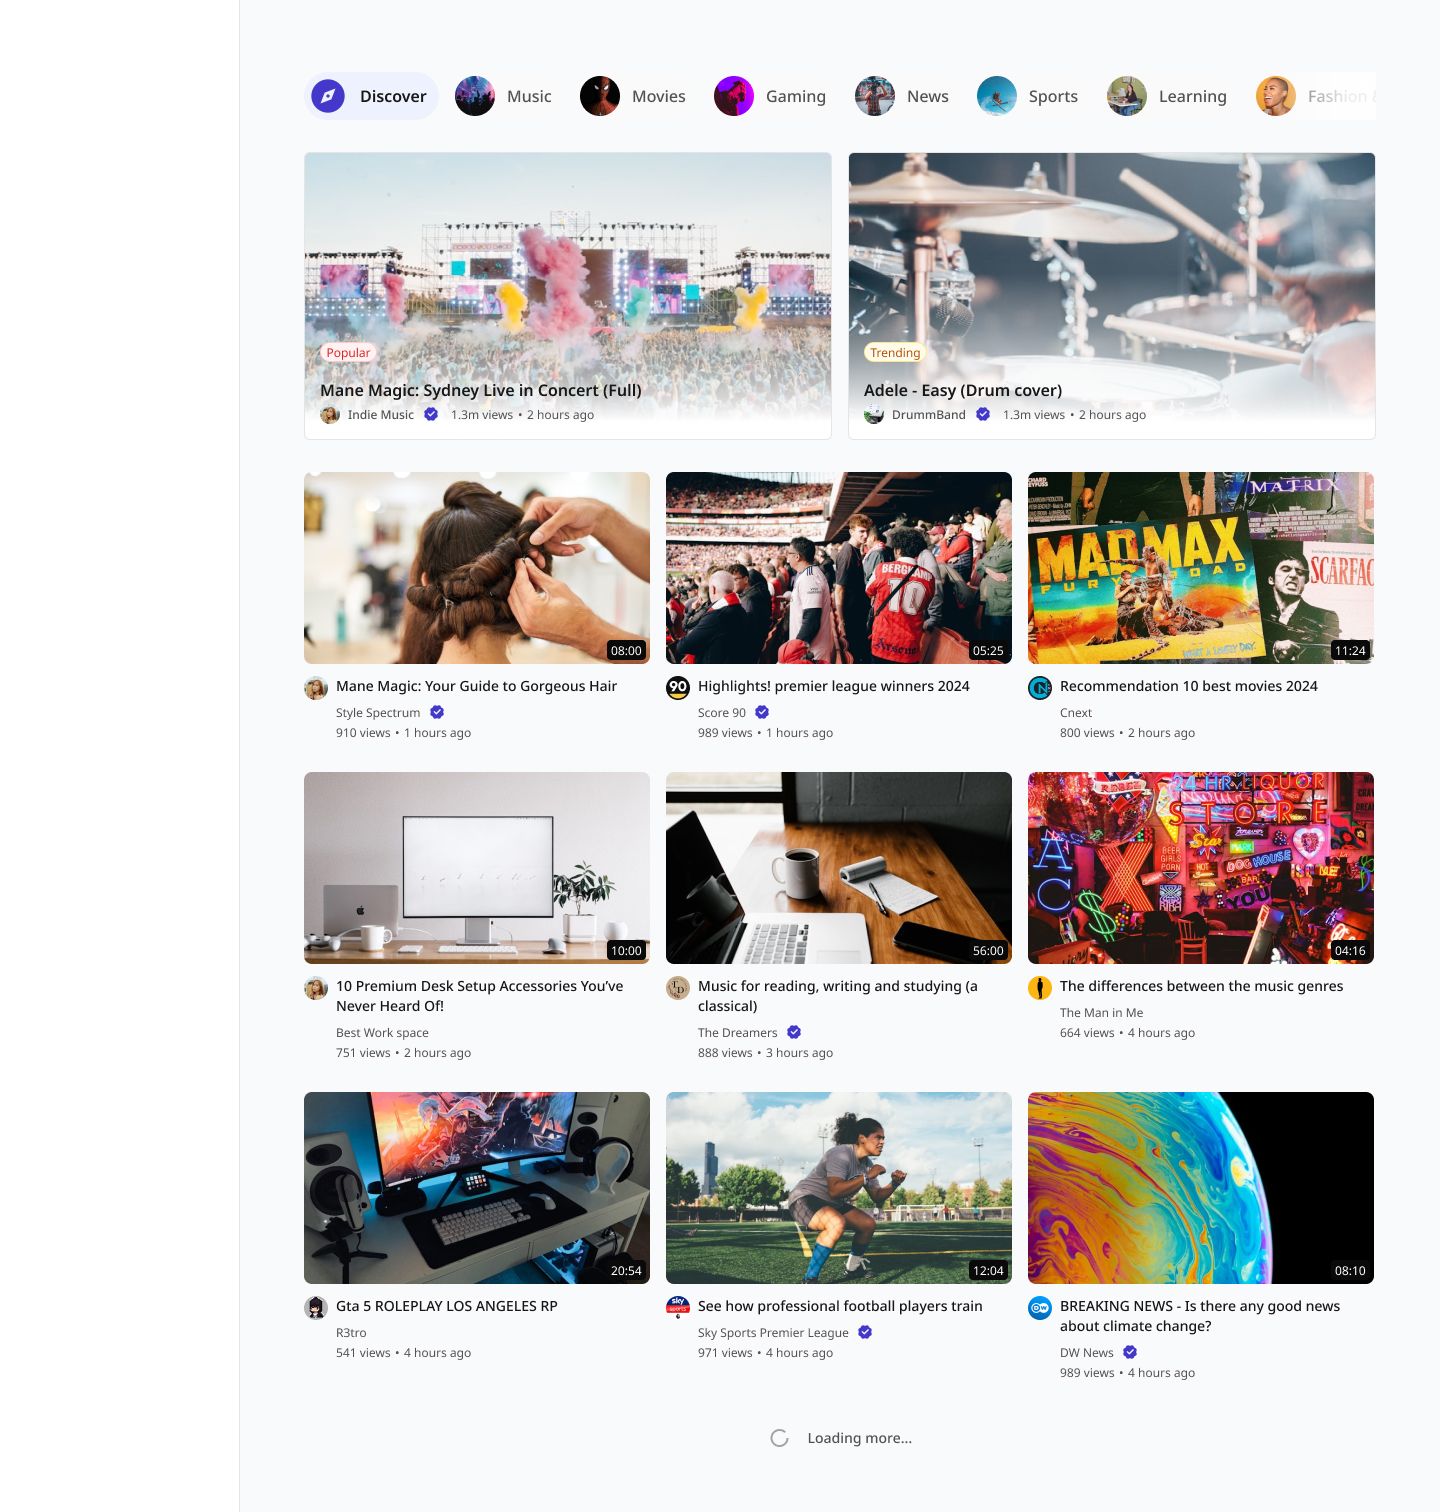
Task: Visit The Dreamers channel name
Action: tap(737, 1032)
